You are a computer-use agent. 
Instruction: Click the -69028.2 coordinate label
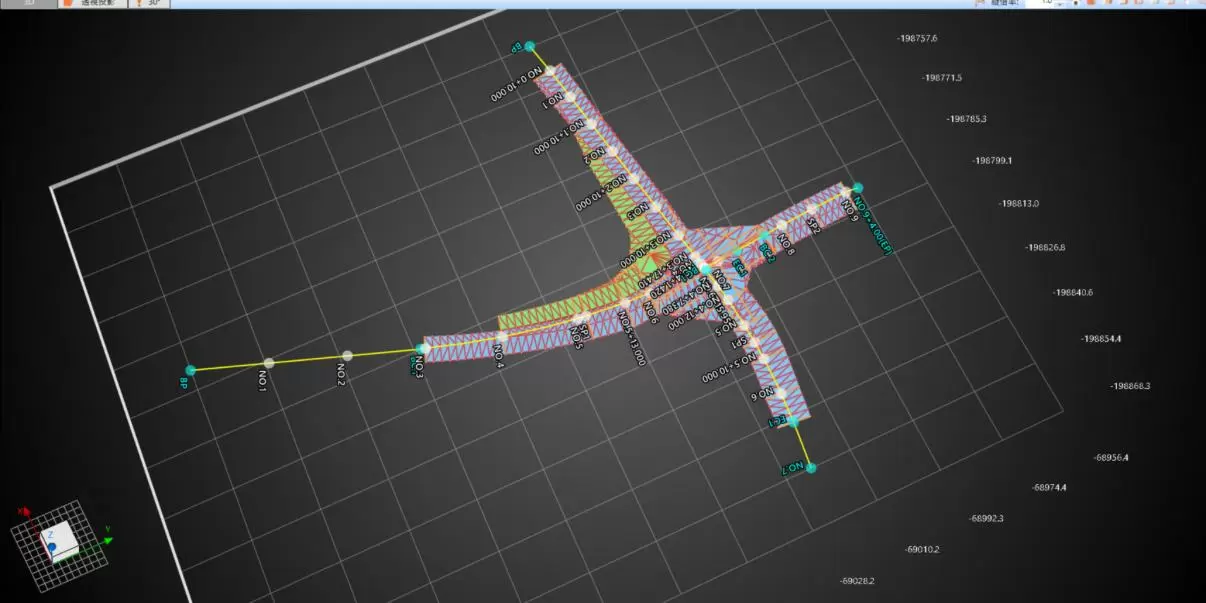[x=857, y=581]
